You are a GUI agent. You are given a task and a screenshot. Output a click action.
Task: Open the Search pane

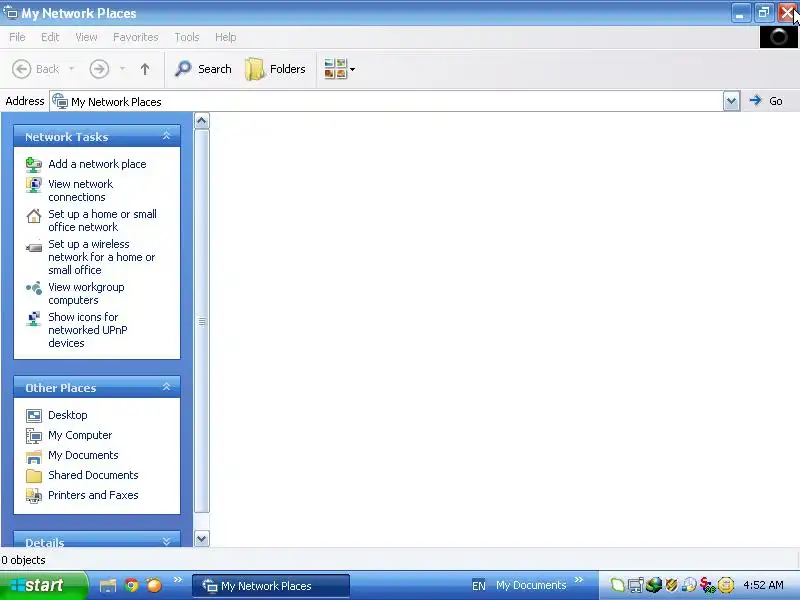pyautogui.click(x=203, y=69)
